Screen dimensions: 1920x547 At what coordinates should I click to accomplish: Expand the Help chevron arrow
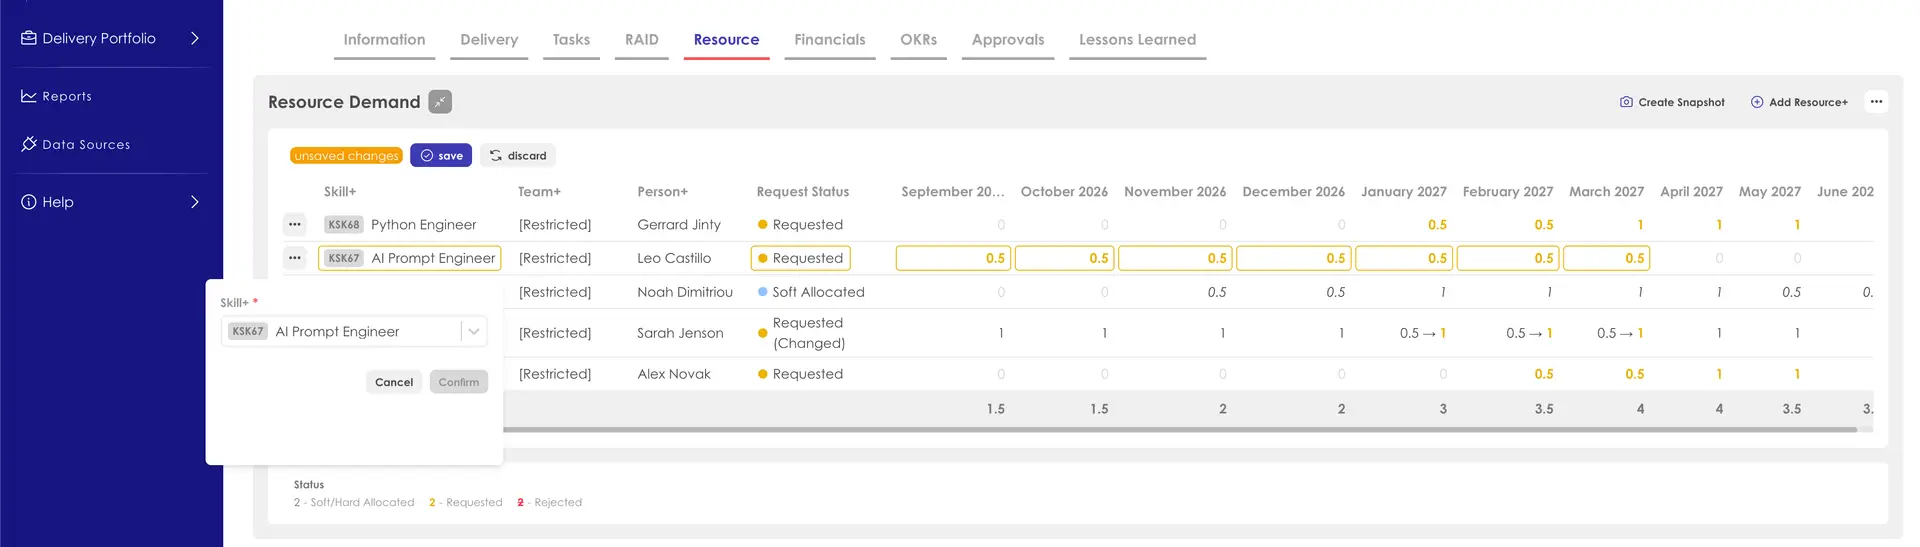tap(195, 202)
